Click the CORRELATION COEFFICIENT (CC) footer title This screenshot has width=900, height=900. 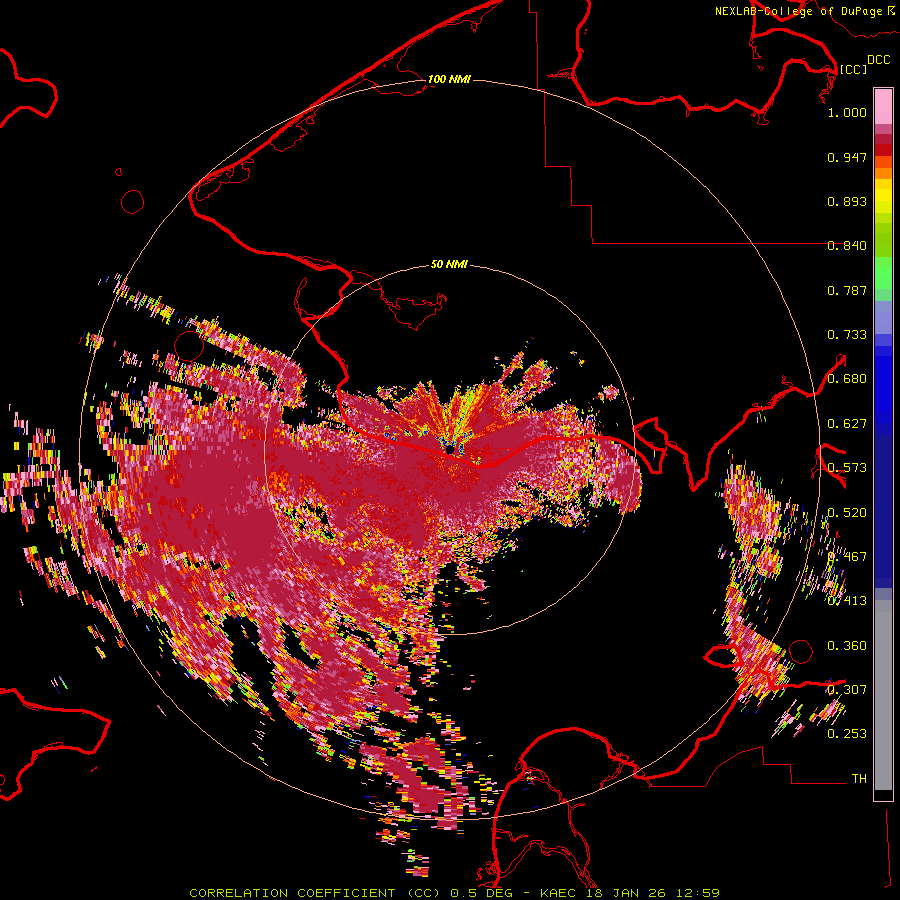tap(315, 893)
